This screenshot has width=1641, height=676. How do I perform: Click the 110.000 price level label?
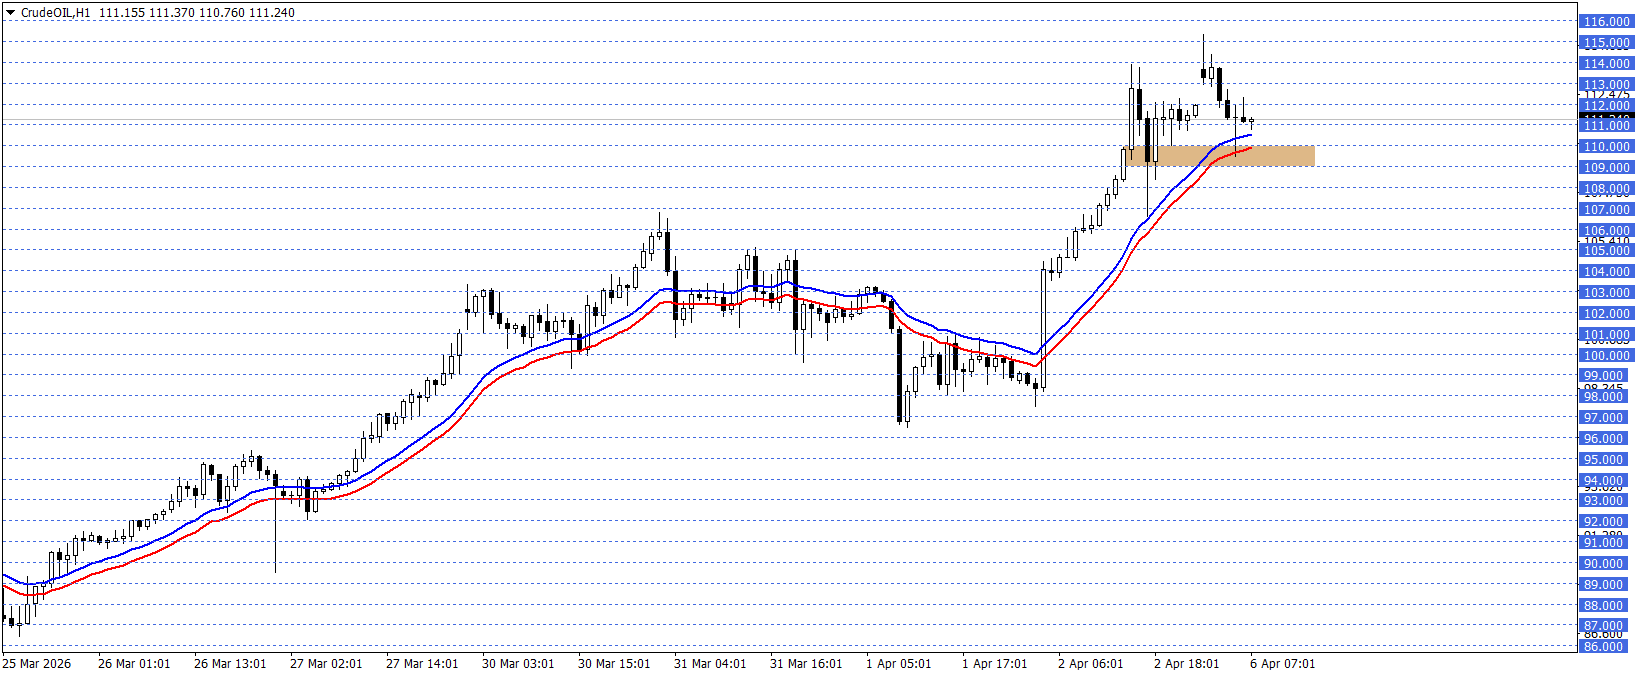pos(1606,147)
